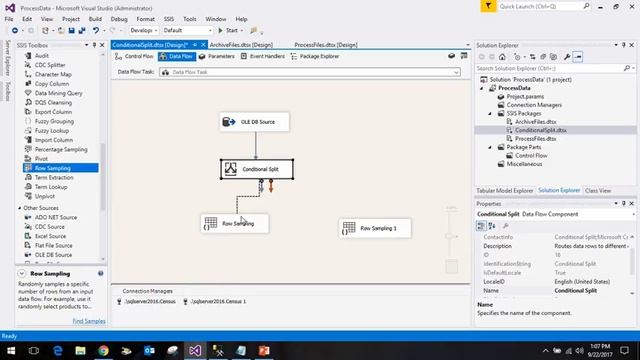This screenshot has width=640, height=360.
Task: Toggle Categorized view in Properties panel
Action: tap(481, 226)
